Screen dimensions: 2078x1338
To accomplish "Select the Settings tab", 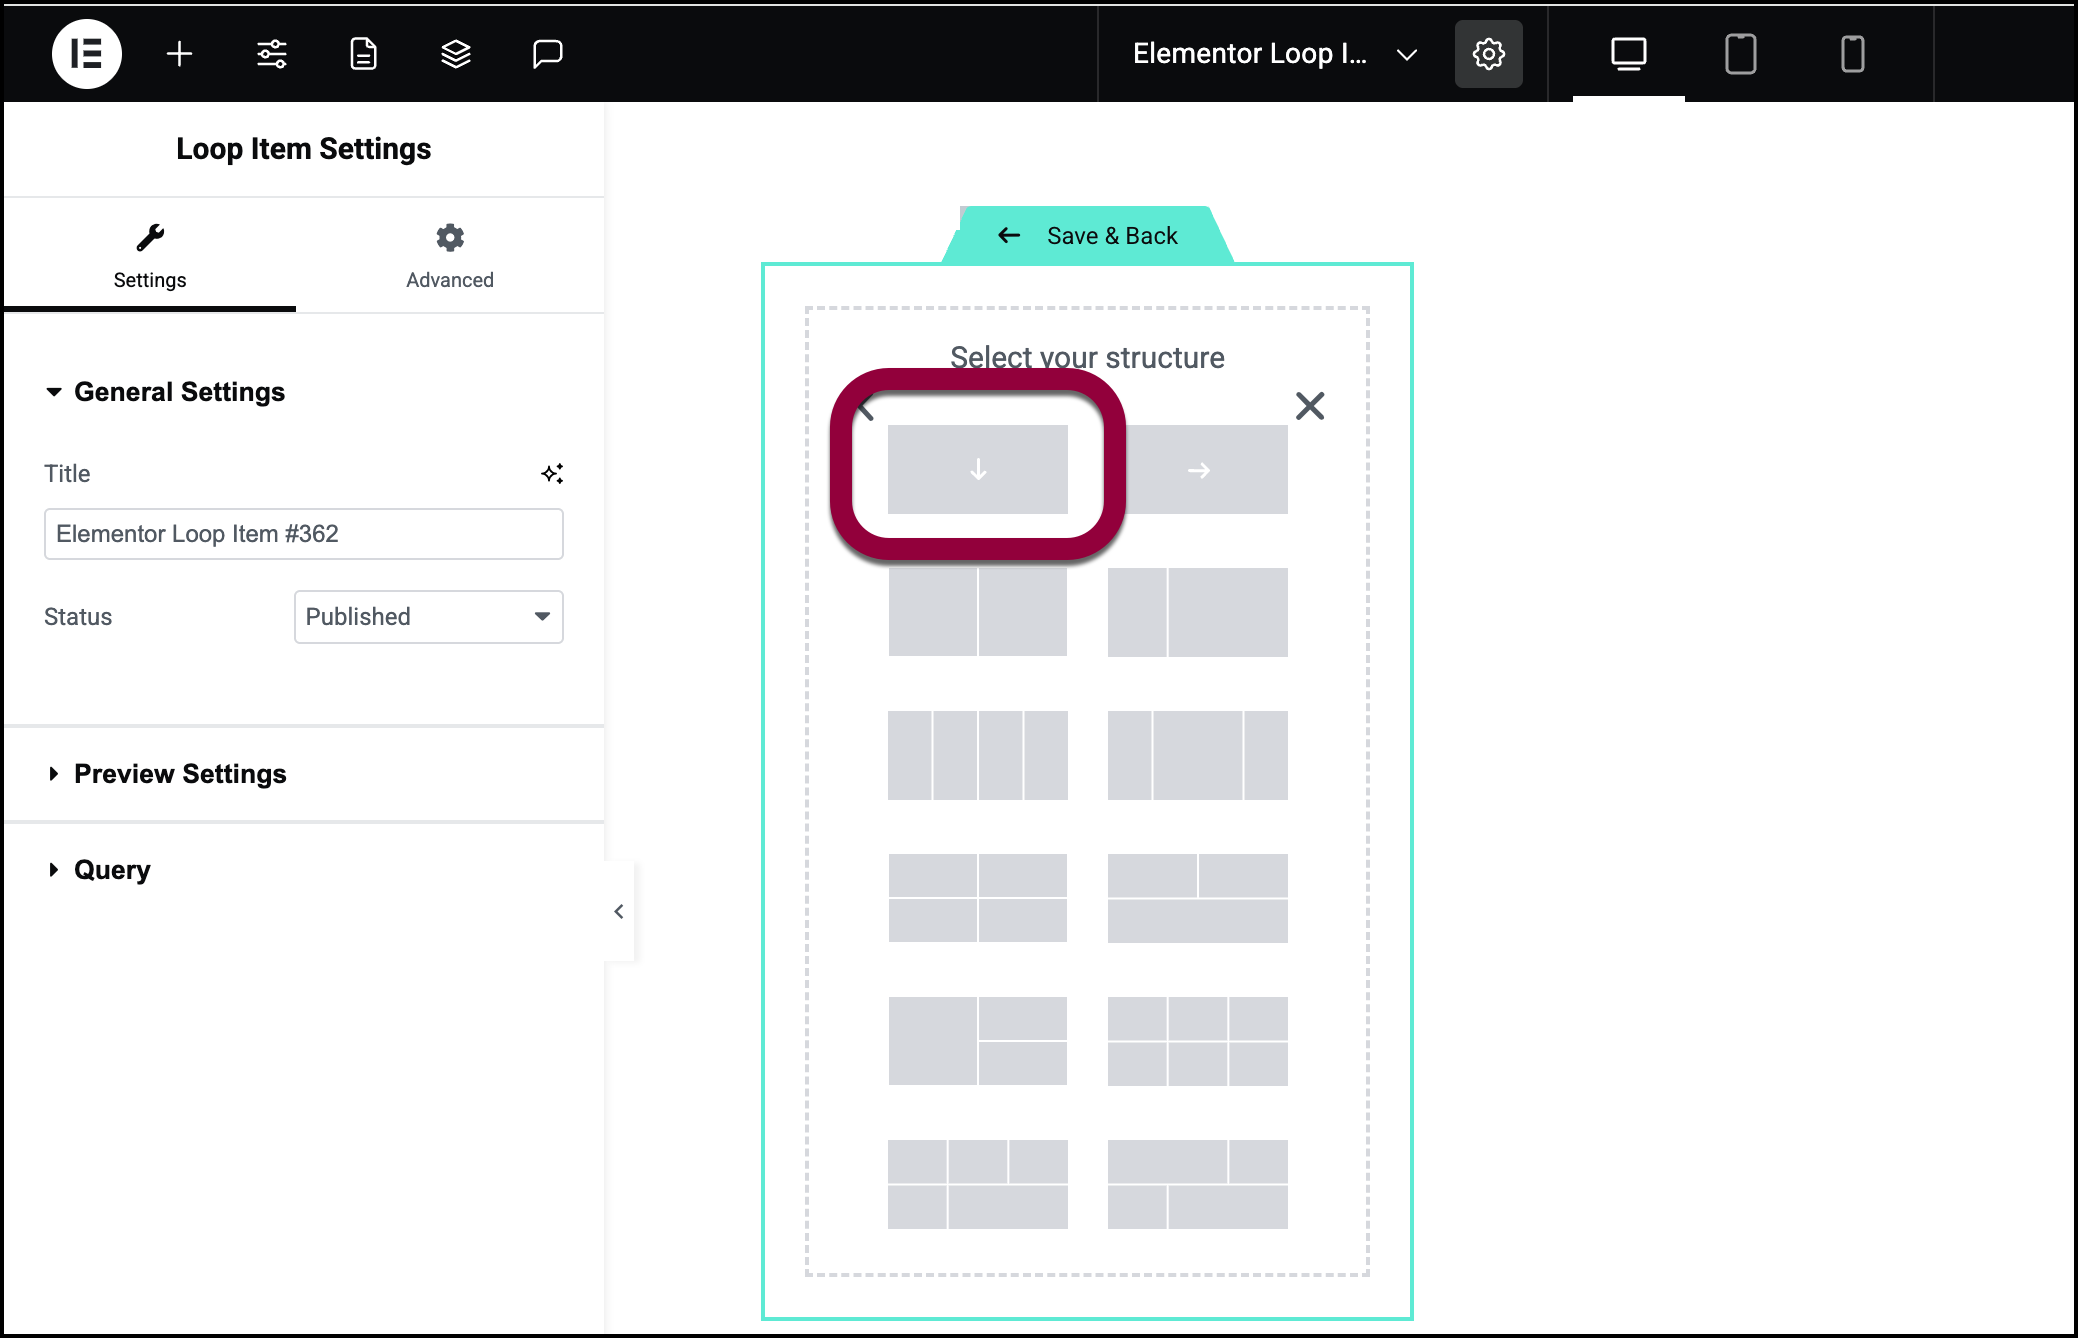I will coord(150,256).
